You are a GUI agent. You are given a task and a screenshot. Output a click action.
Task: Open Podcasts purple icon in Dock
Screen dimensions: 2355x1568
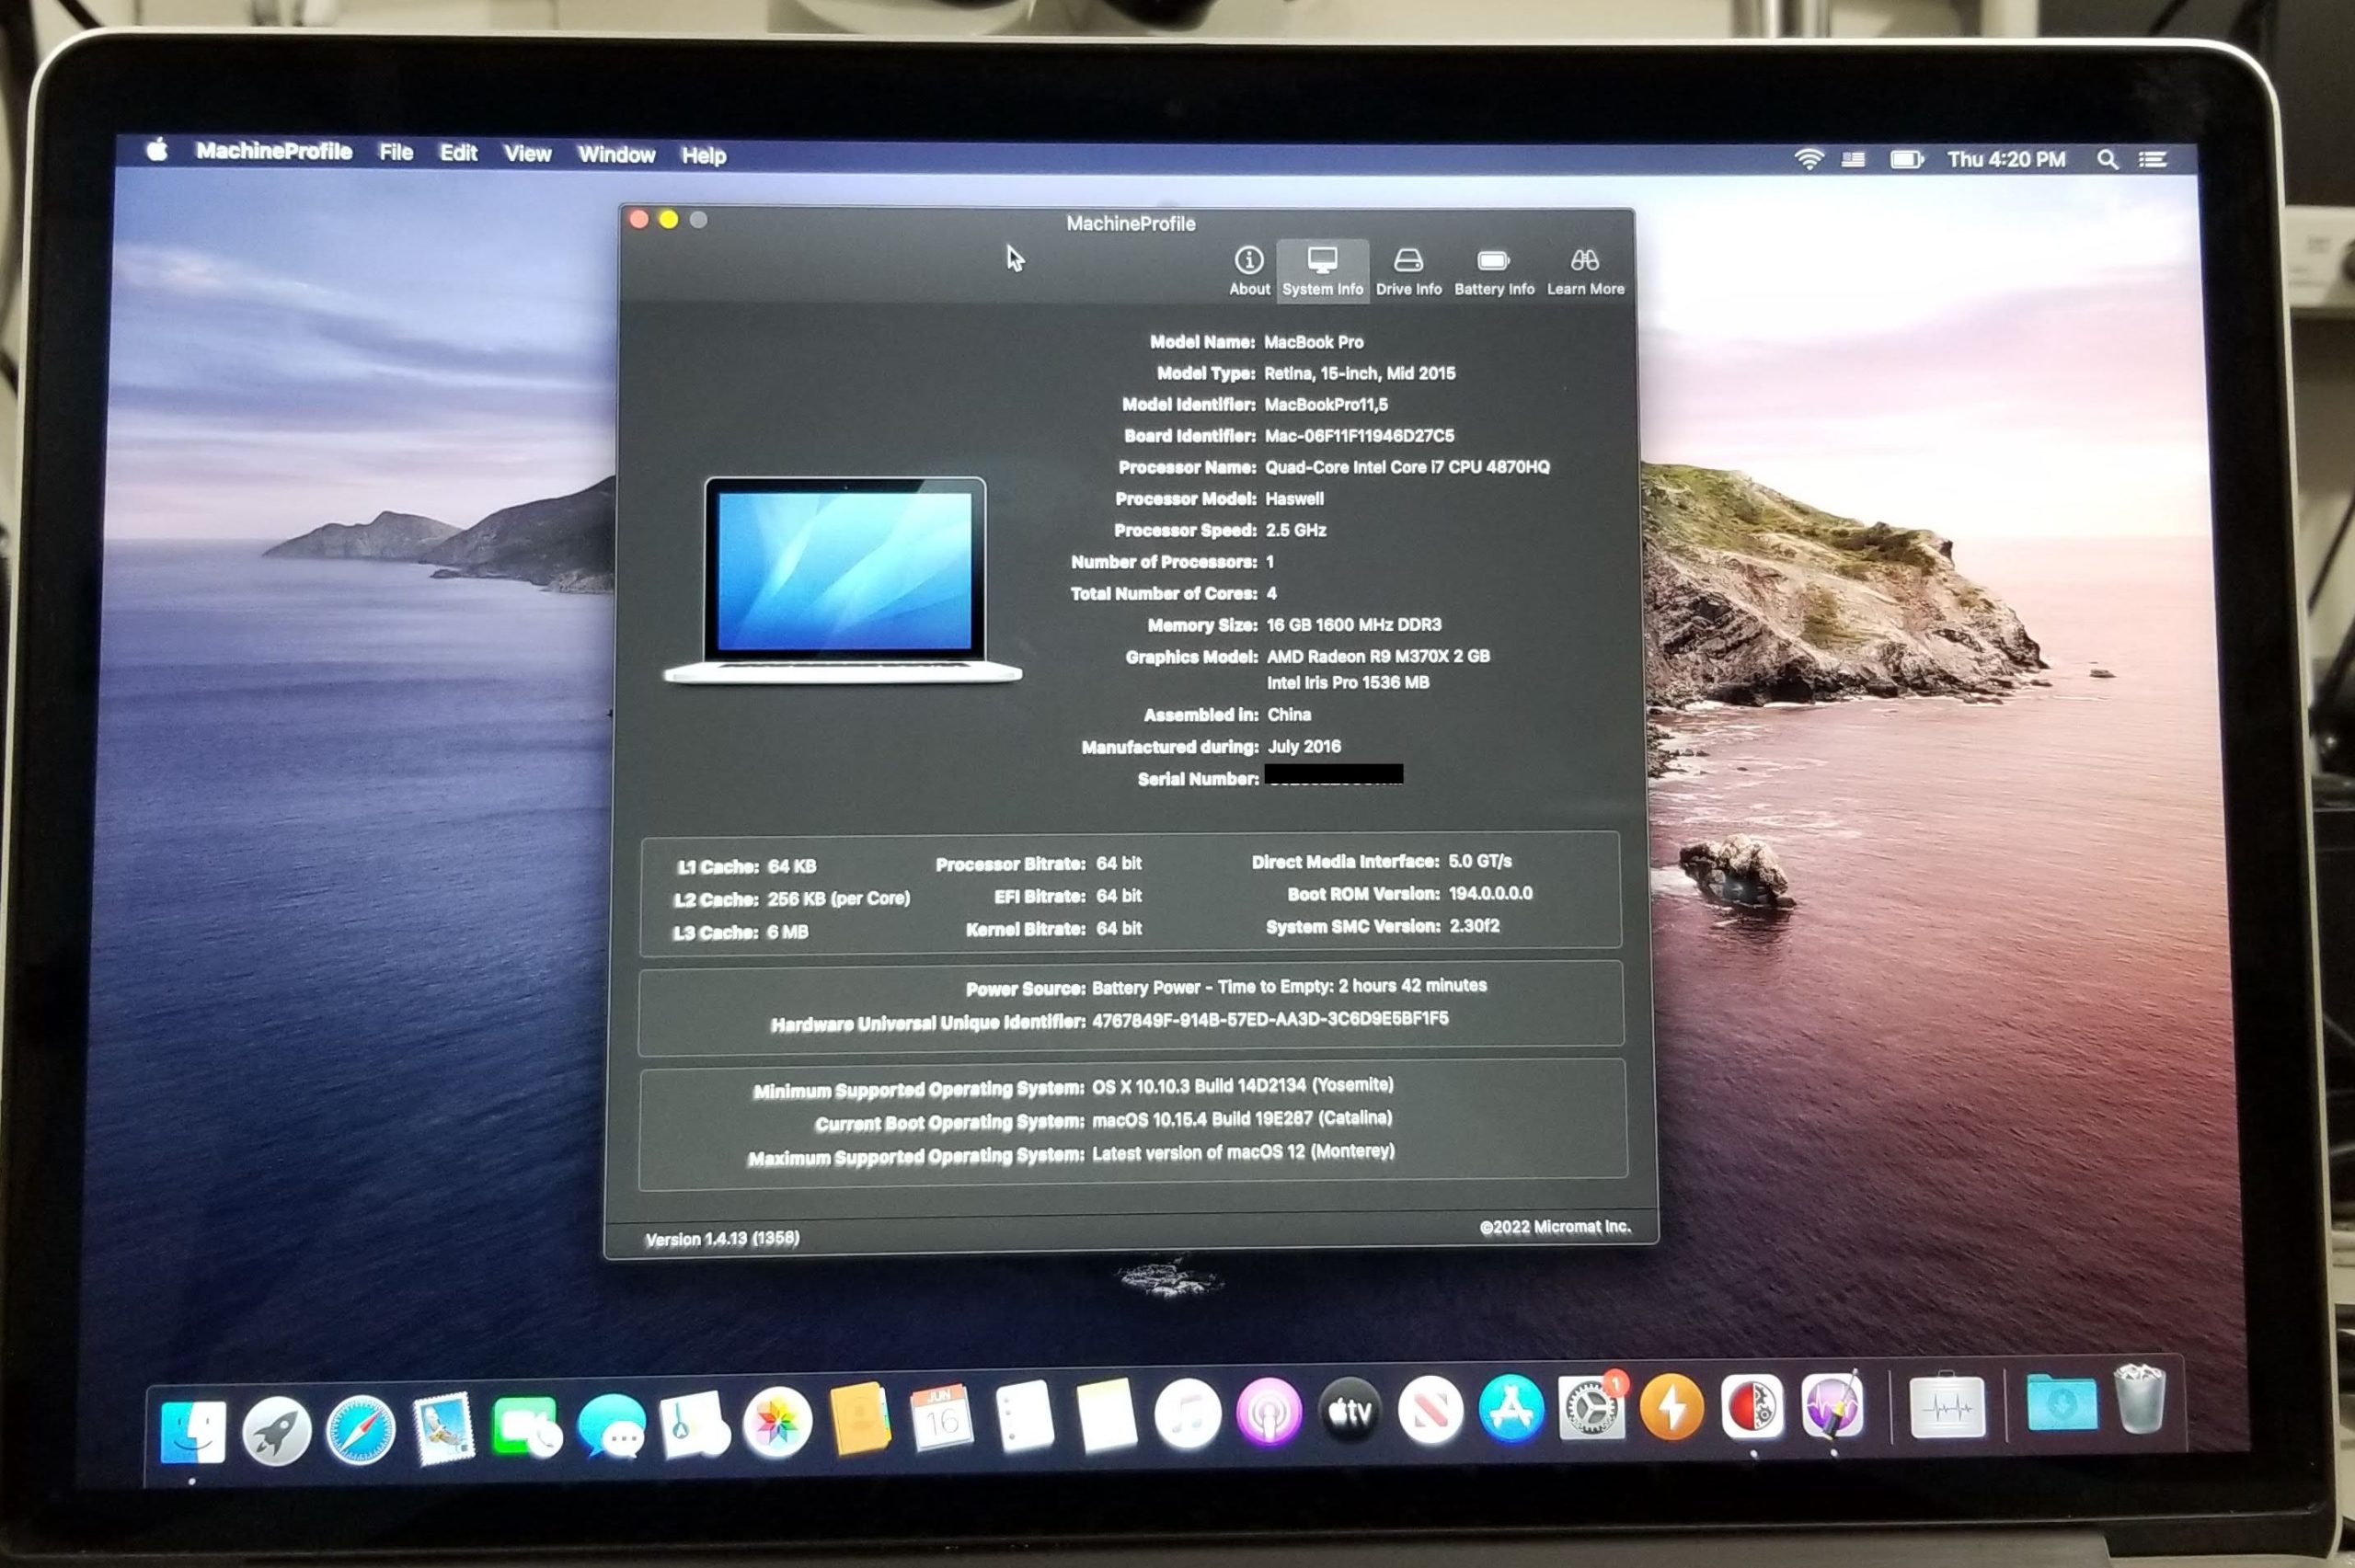click(1269, 1412)
